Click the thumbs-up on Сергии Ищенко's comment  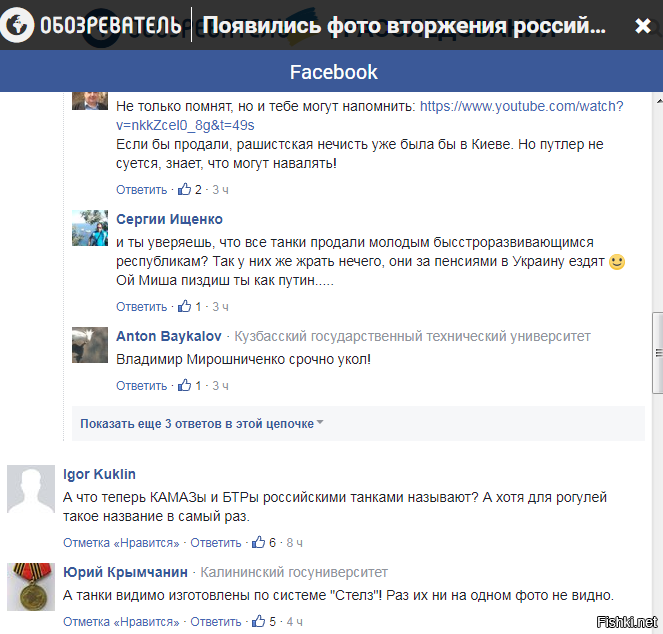[184, 306]
